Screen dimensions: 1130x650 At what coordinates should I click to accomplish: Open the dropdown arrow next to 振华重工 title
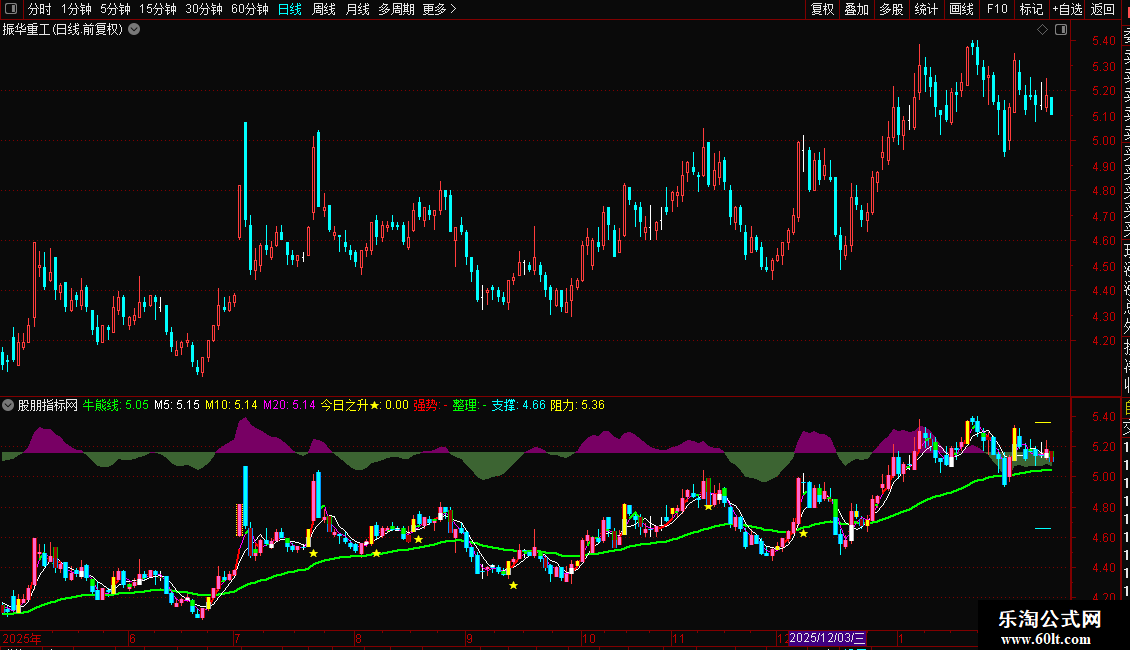coord(134,30)
